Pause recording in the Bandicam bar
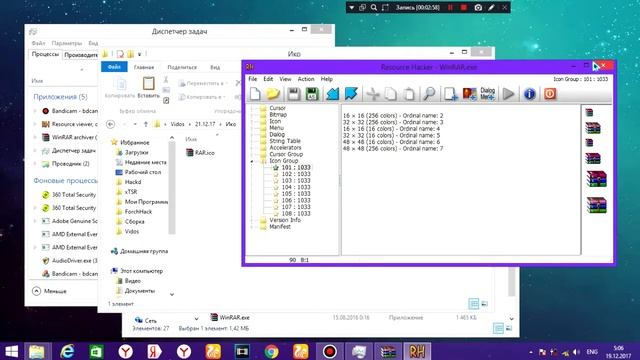640x360 pixels. coord(451,7)
